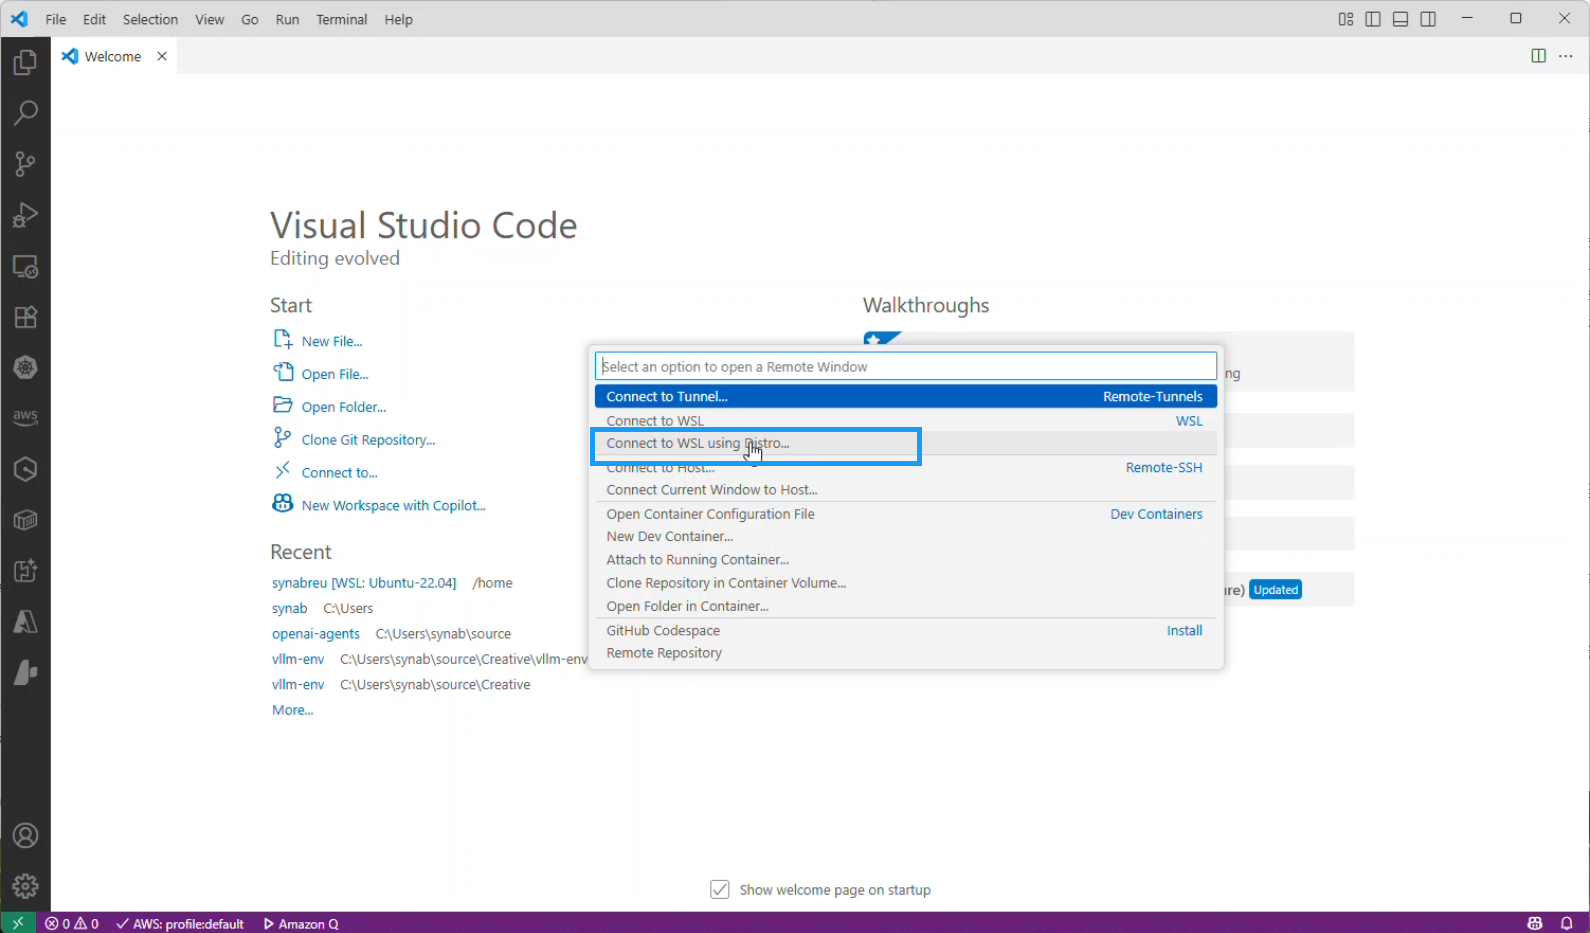This screenshot has width=1590, height=933.
Task: Open the Extensions view icon
Action: (25, 317)
